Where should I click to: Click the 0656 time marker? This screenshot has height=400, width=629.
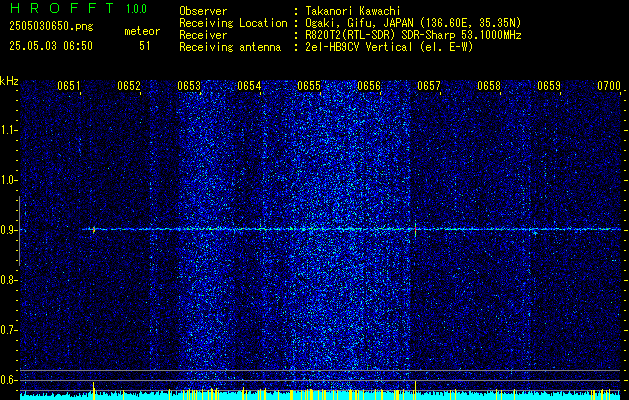[x=369, y=86]
